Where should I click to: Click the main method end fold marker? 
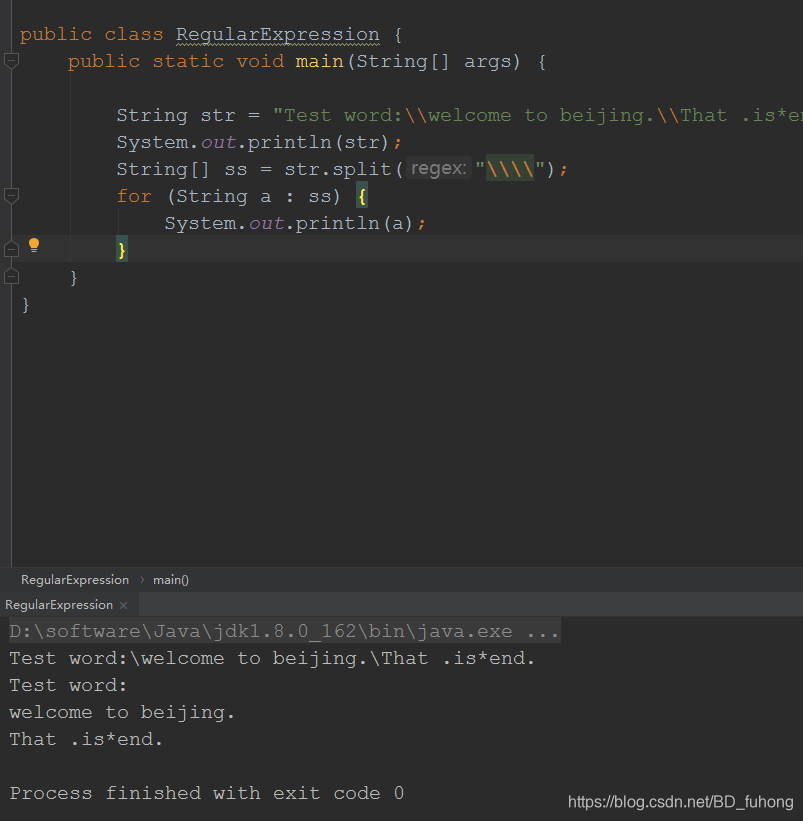point(11,276)
